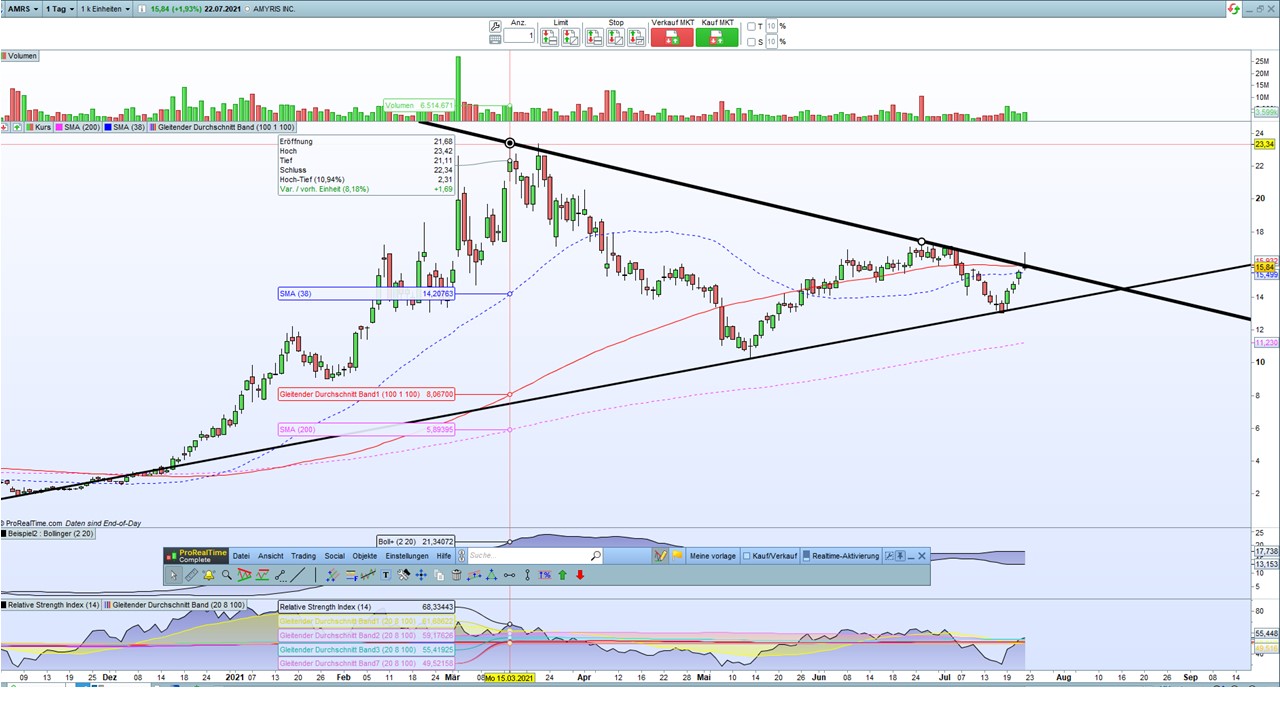Enable the S percent checkbox

pos(751,42)
